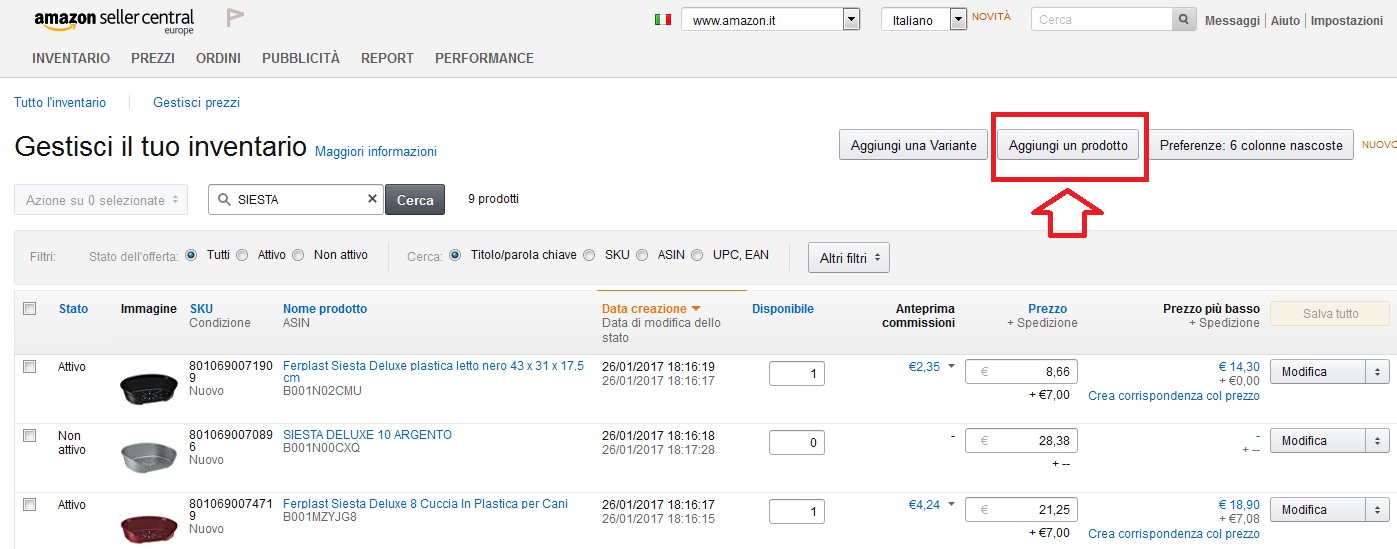Open the Italiano language dropdown
Screen dimensions: 1397x549
958,19
